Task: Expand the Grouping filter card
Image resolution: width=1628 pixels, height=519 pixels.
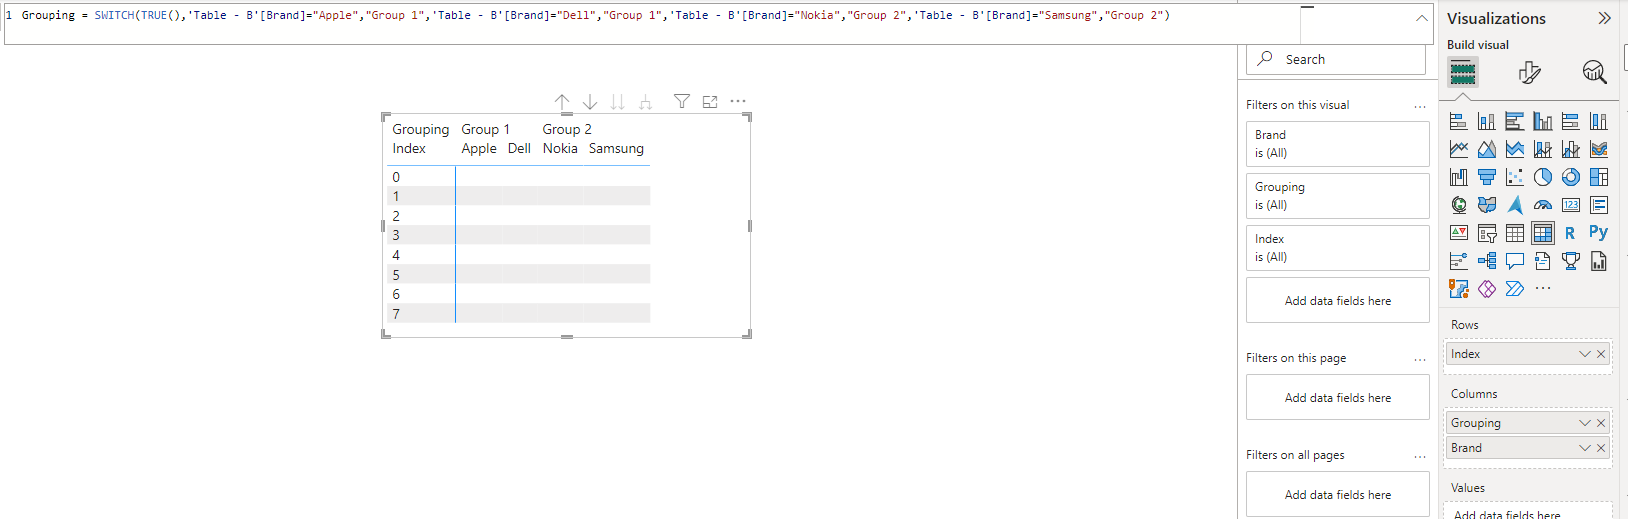Action: (1338, 196)
